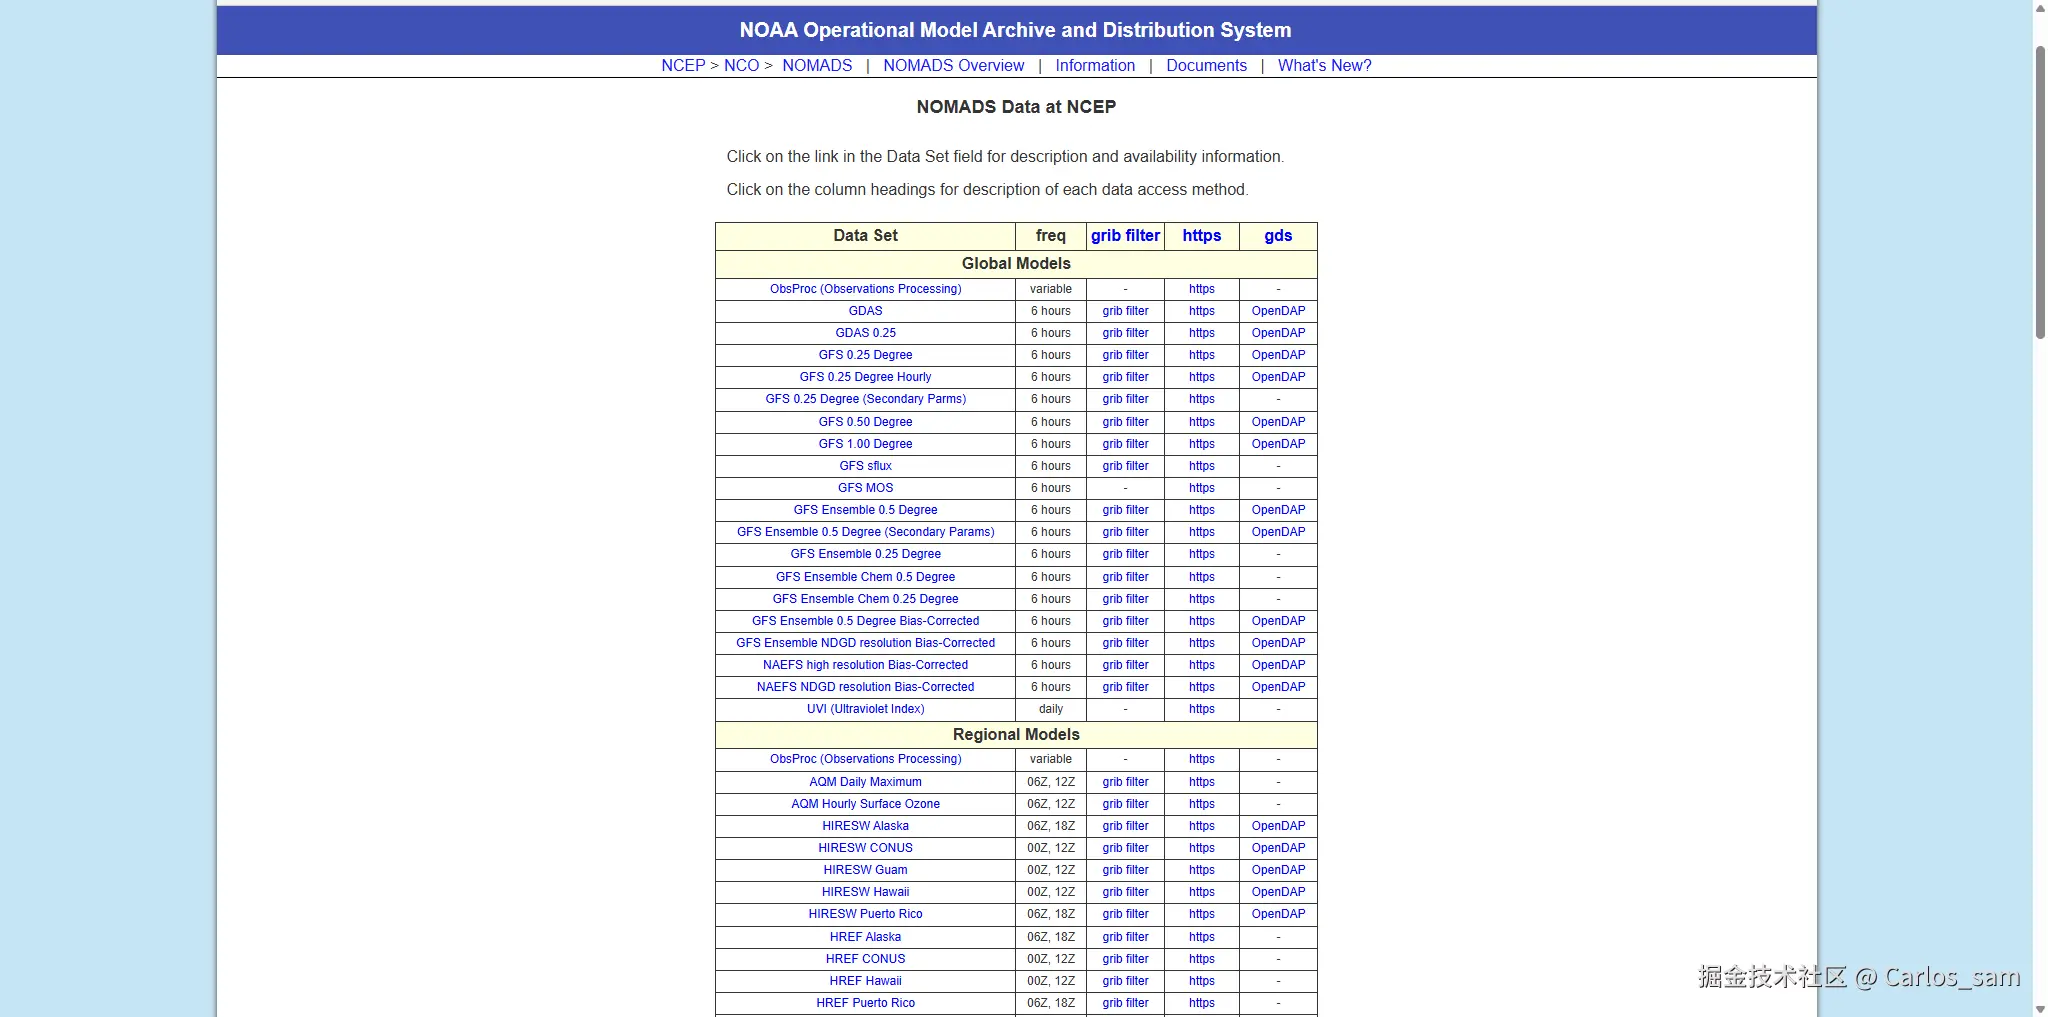Click the scrollbar up arrow

click(x=2040, y=8)
